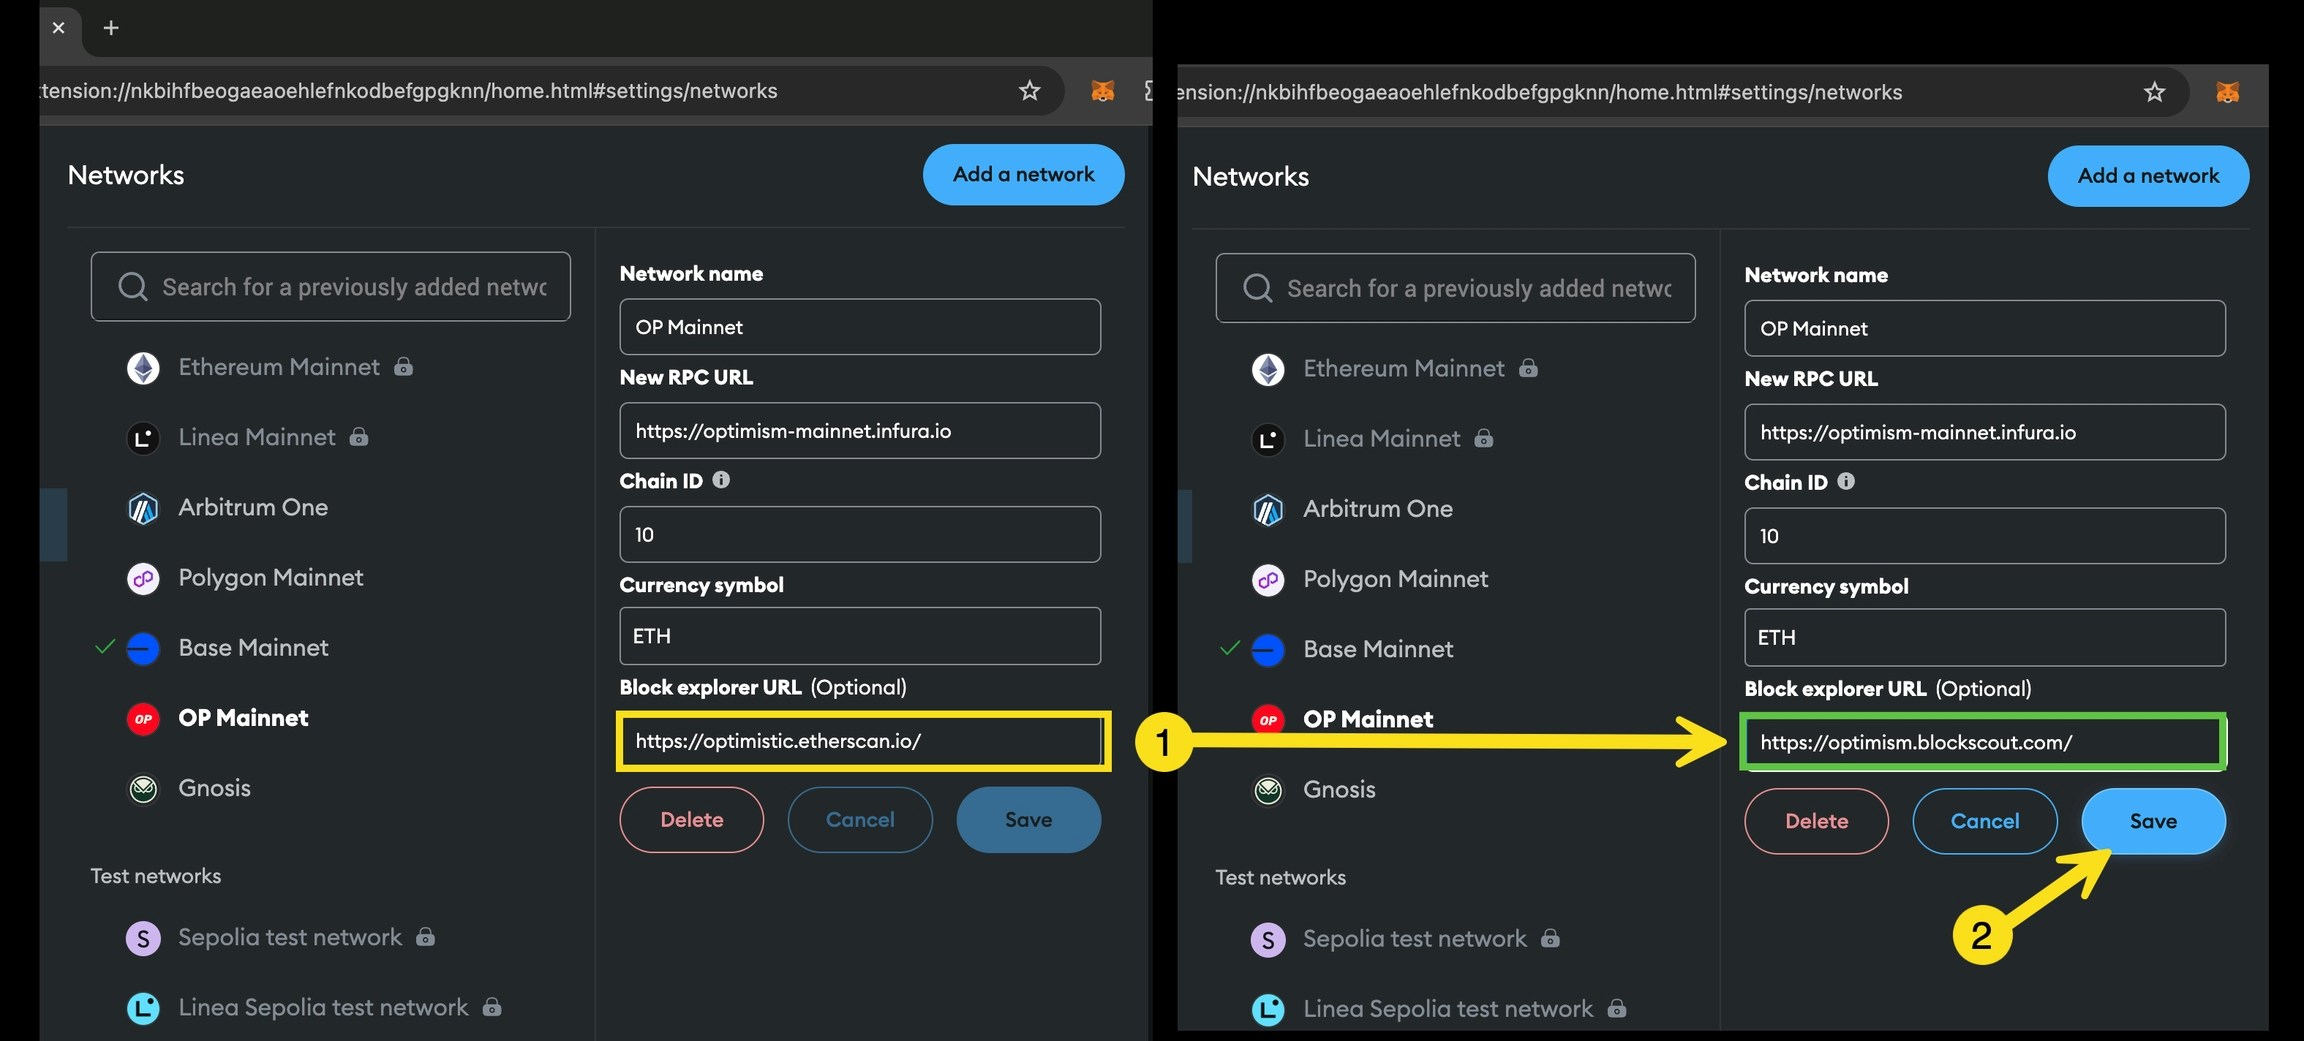The image size is (2304, 1041).
Task: Bookmark page with star icon in the left window
Action: [x=1029, y=91]
